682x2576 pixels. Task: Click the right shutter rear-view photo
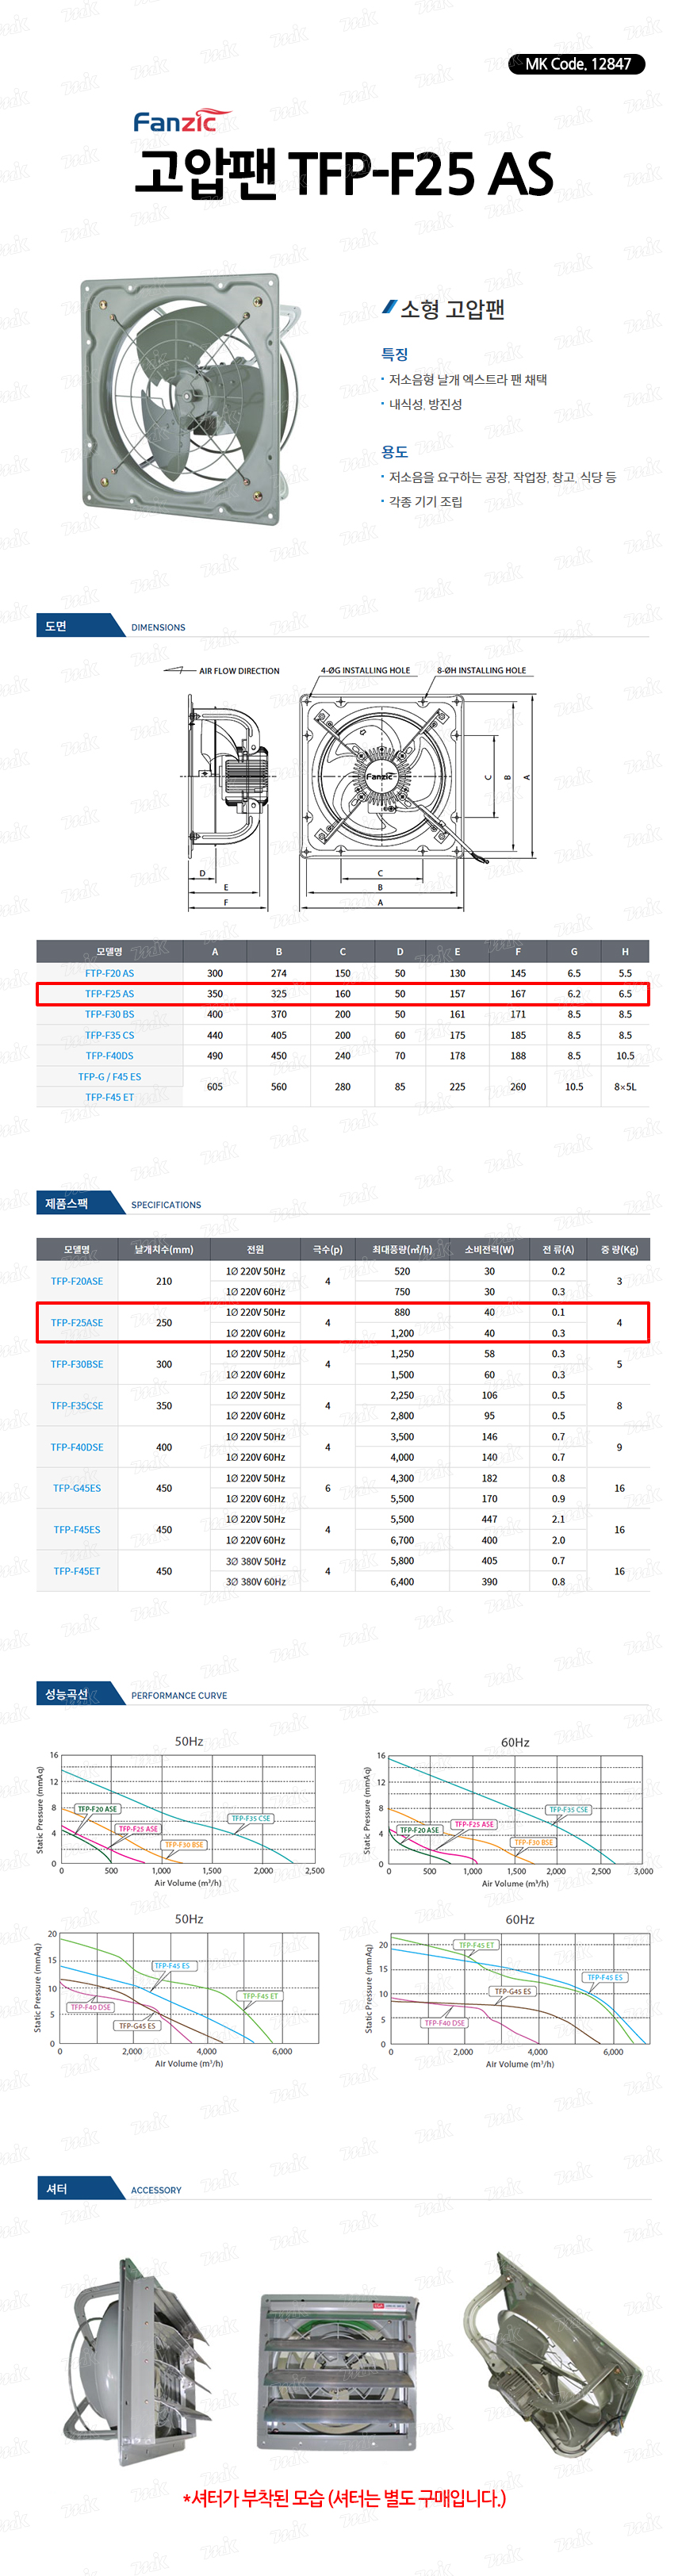tap(550, 2355)
